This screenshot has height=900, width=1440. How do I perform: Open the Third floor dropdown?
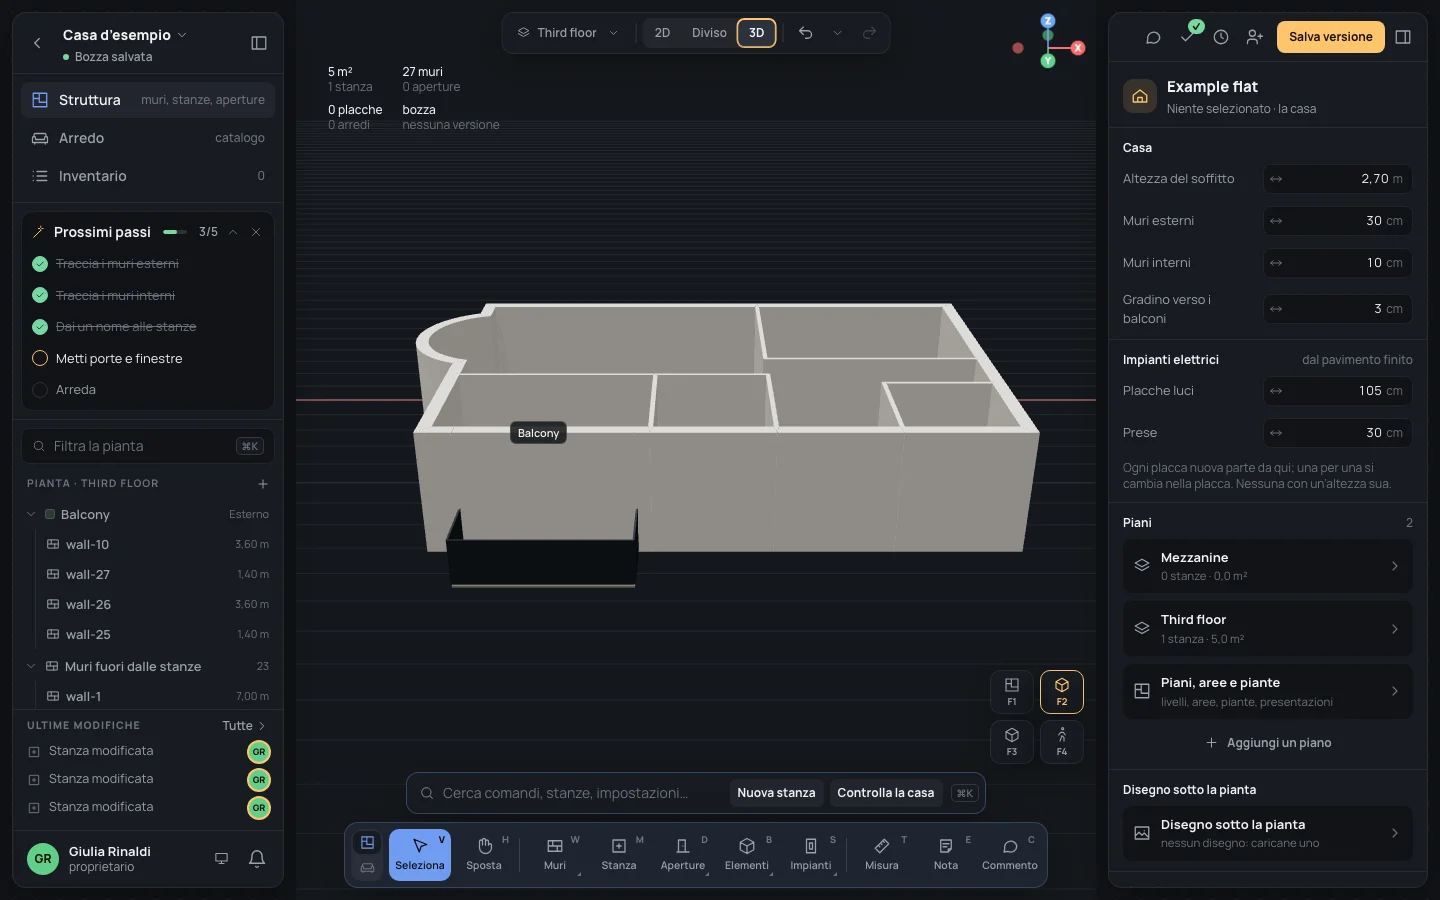pos(568,33)
